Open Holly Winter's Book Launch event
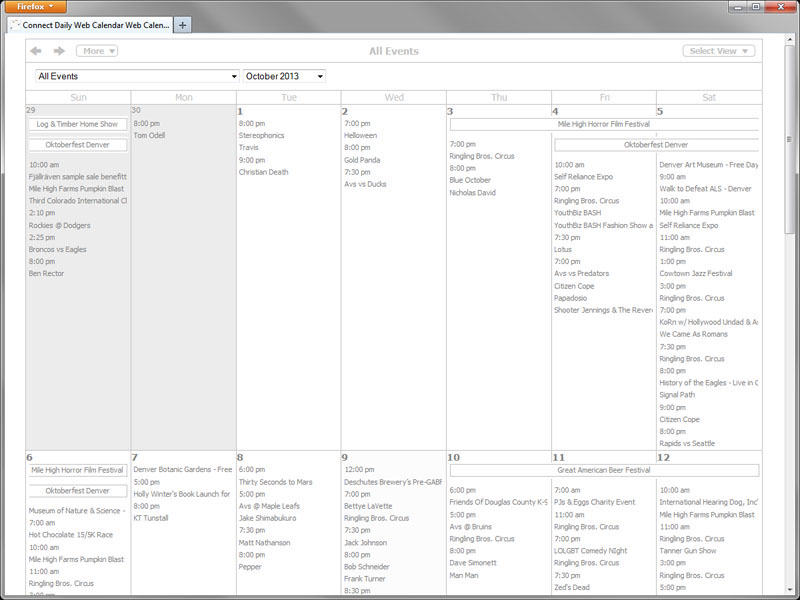This screenshot has width=800, height=600. 182,494
